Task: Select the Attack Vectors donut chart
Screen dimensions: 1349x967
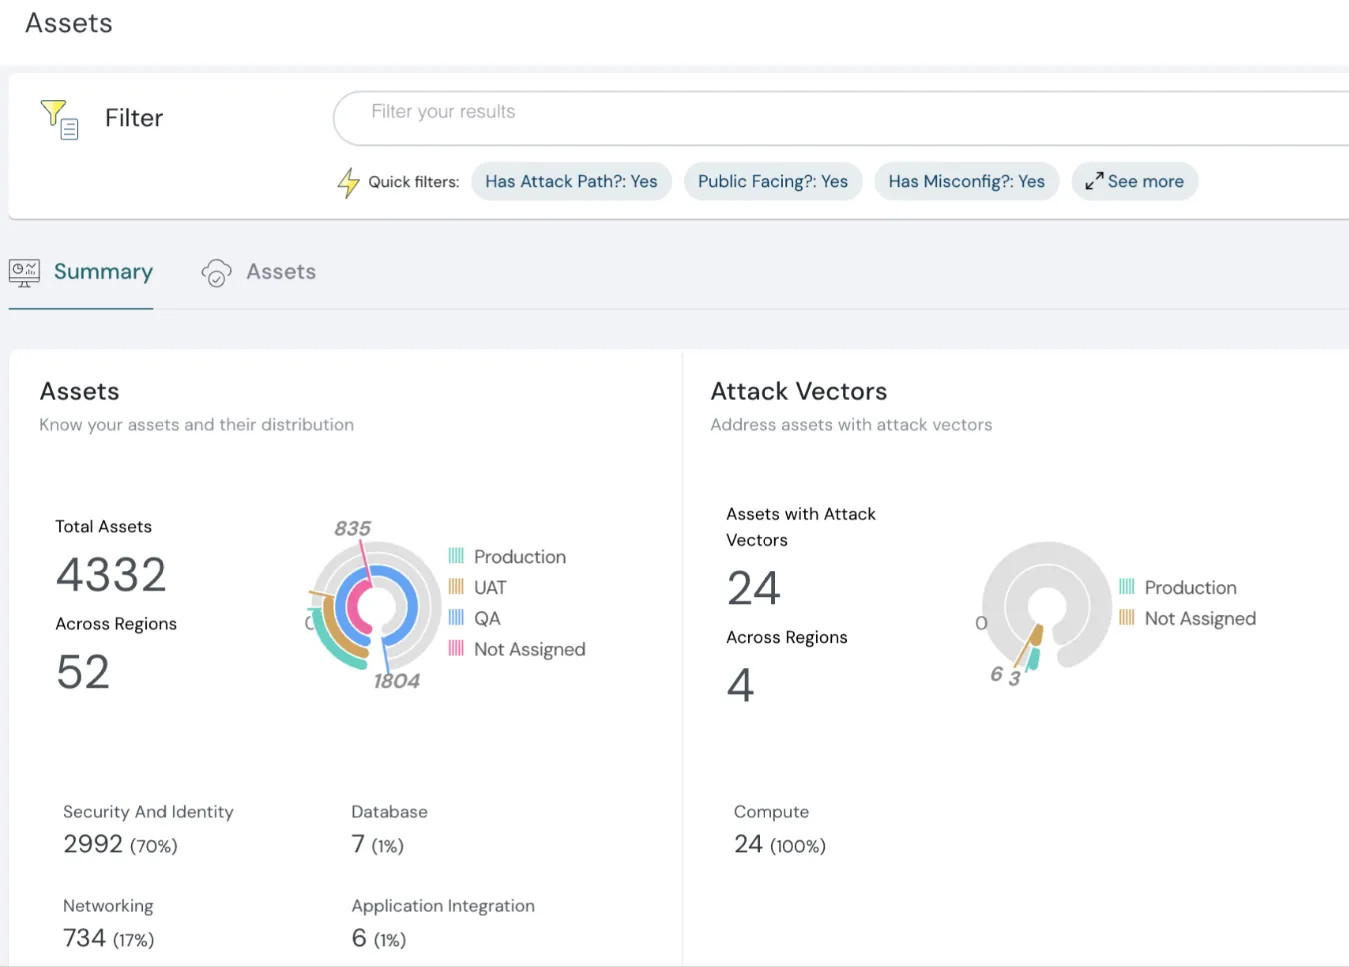Action: click(1046, 606)
